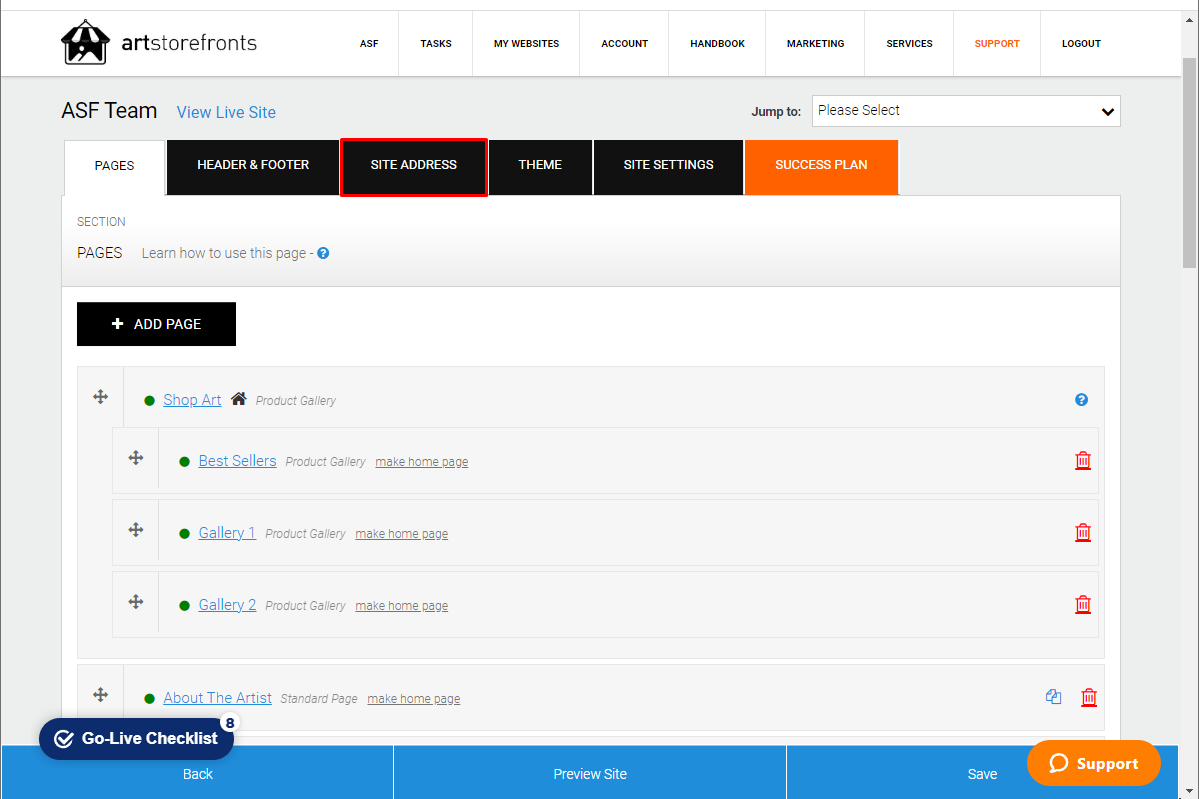The width and height of the screenshot is (1199, 799).
Task: Open Account in top navigation
Action: coord(625,44)
